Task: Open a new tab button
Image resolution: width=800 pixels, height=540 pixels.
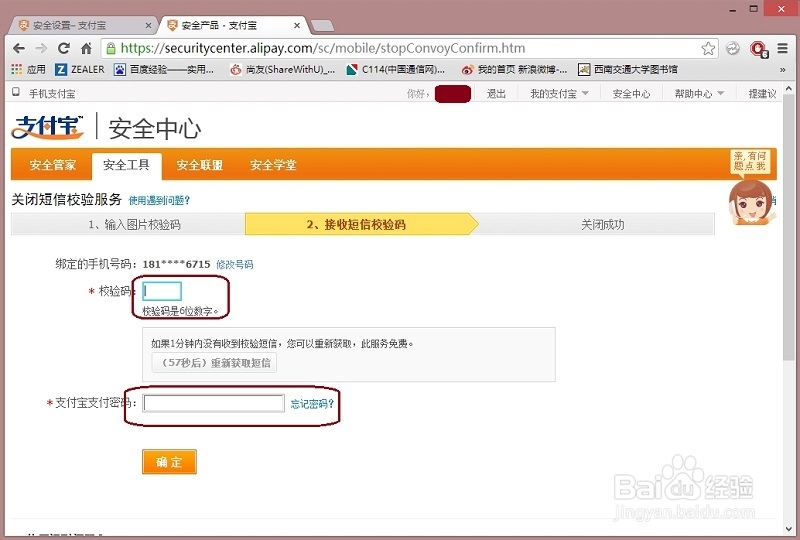Action: tap(322, 26)
